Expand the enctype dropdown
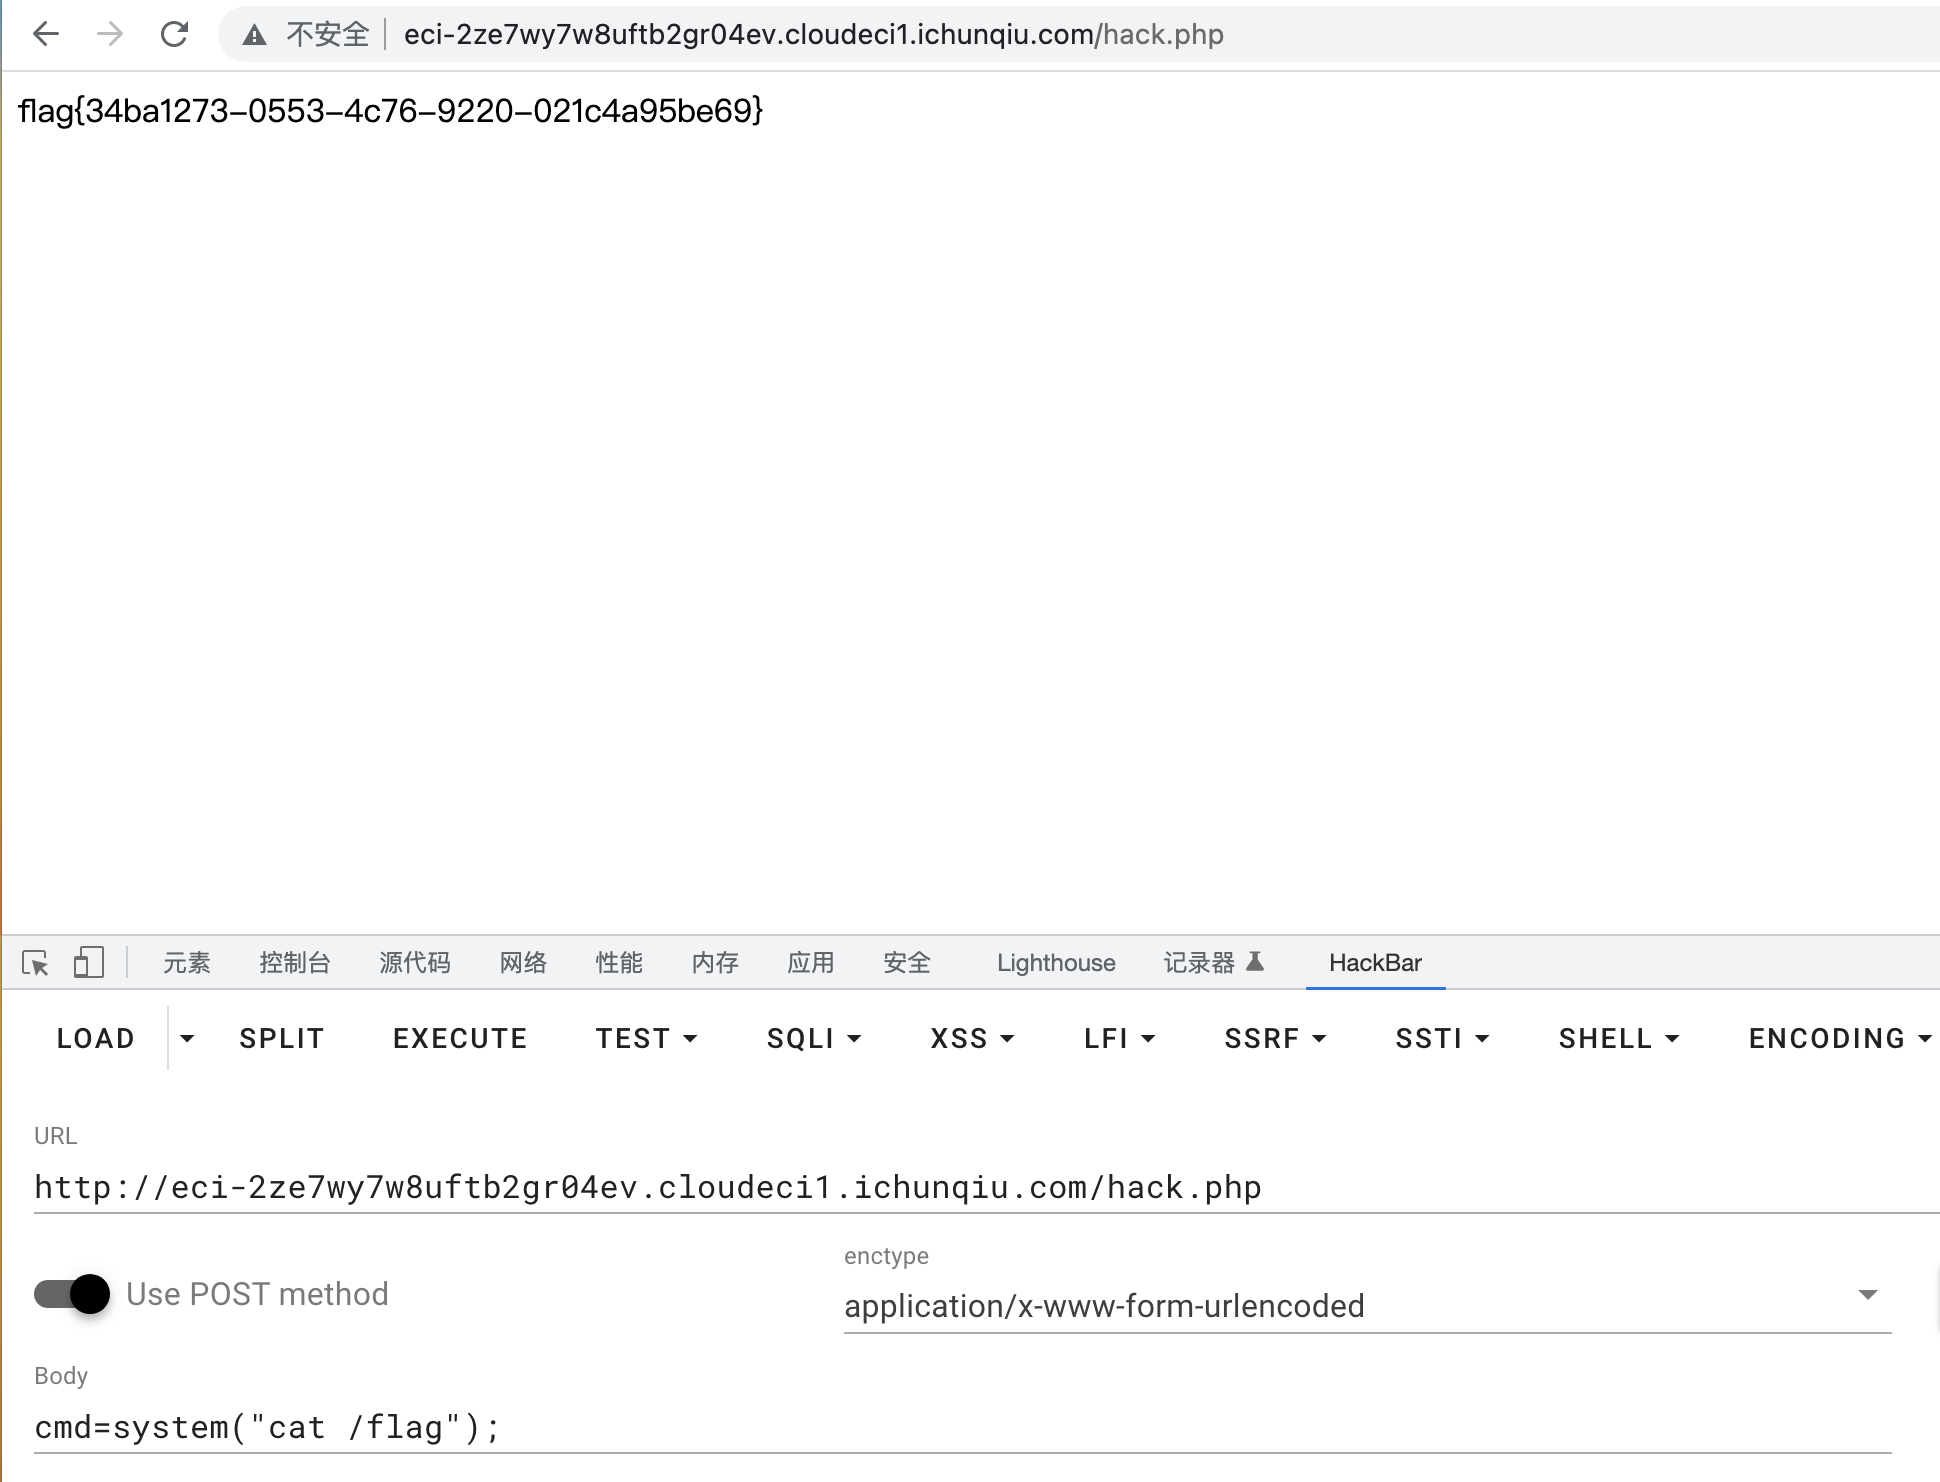This screenshot has width=1940, height=1482. [1866, 1295]
